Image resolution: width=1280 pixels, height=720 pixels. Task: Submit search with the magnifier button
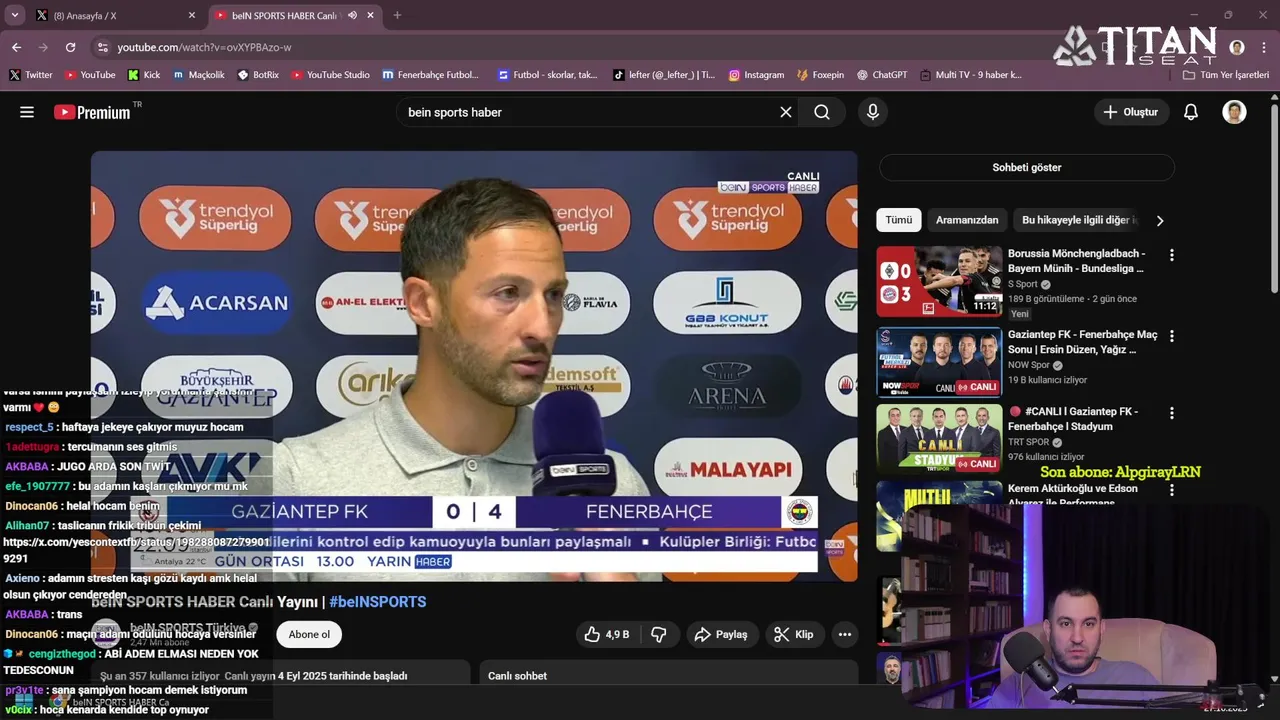pos(822,112)
